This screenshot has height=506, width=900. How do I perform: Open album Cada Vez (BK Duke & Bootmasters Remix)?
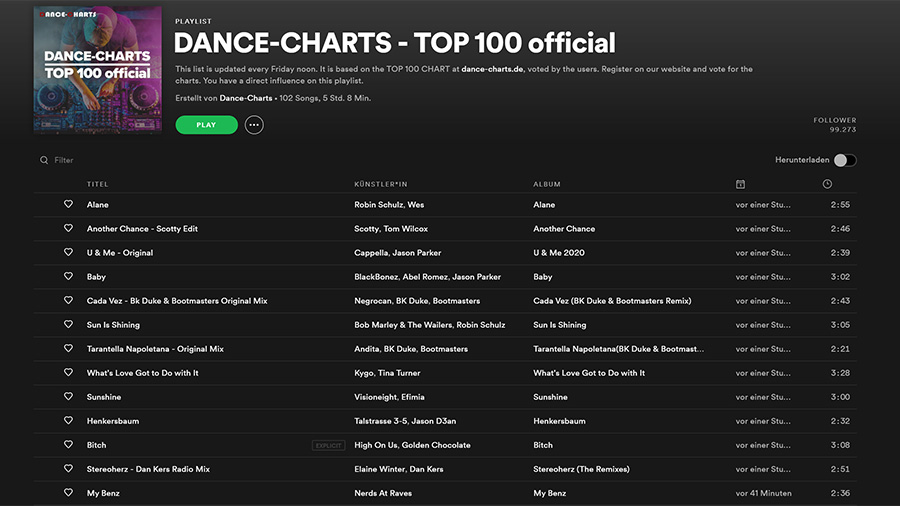[x=612, y=301]
